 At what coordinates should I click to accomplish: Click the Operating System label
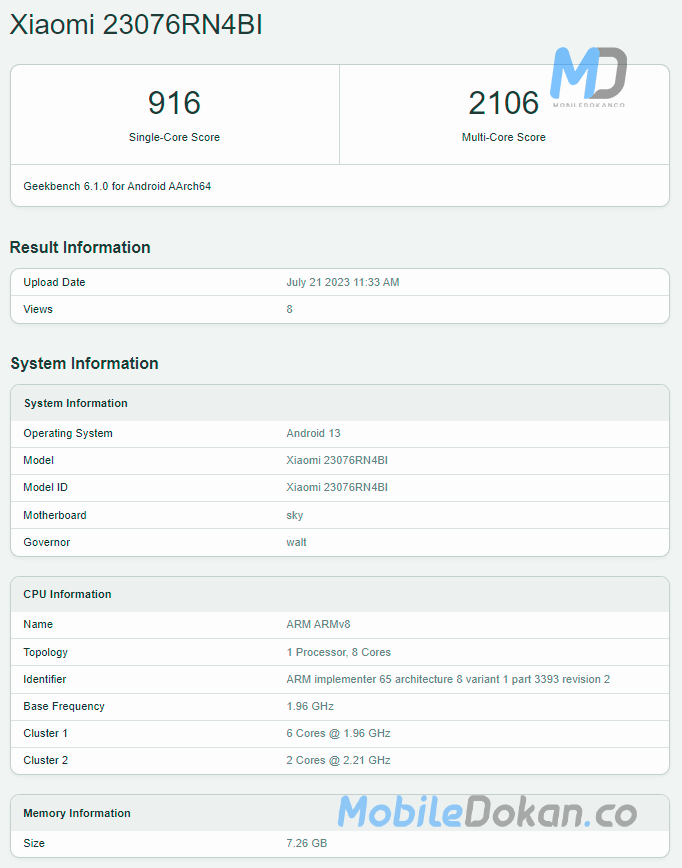pyautogui.click(x=68, y=433)
